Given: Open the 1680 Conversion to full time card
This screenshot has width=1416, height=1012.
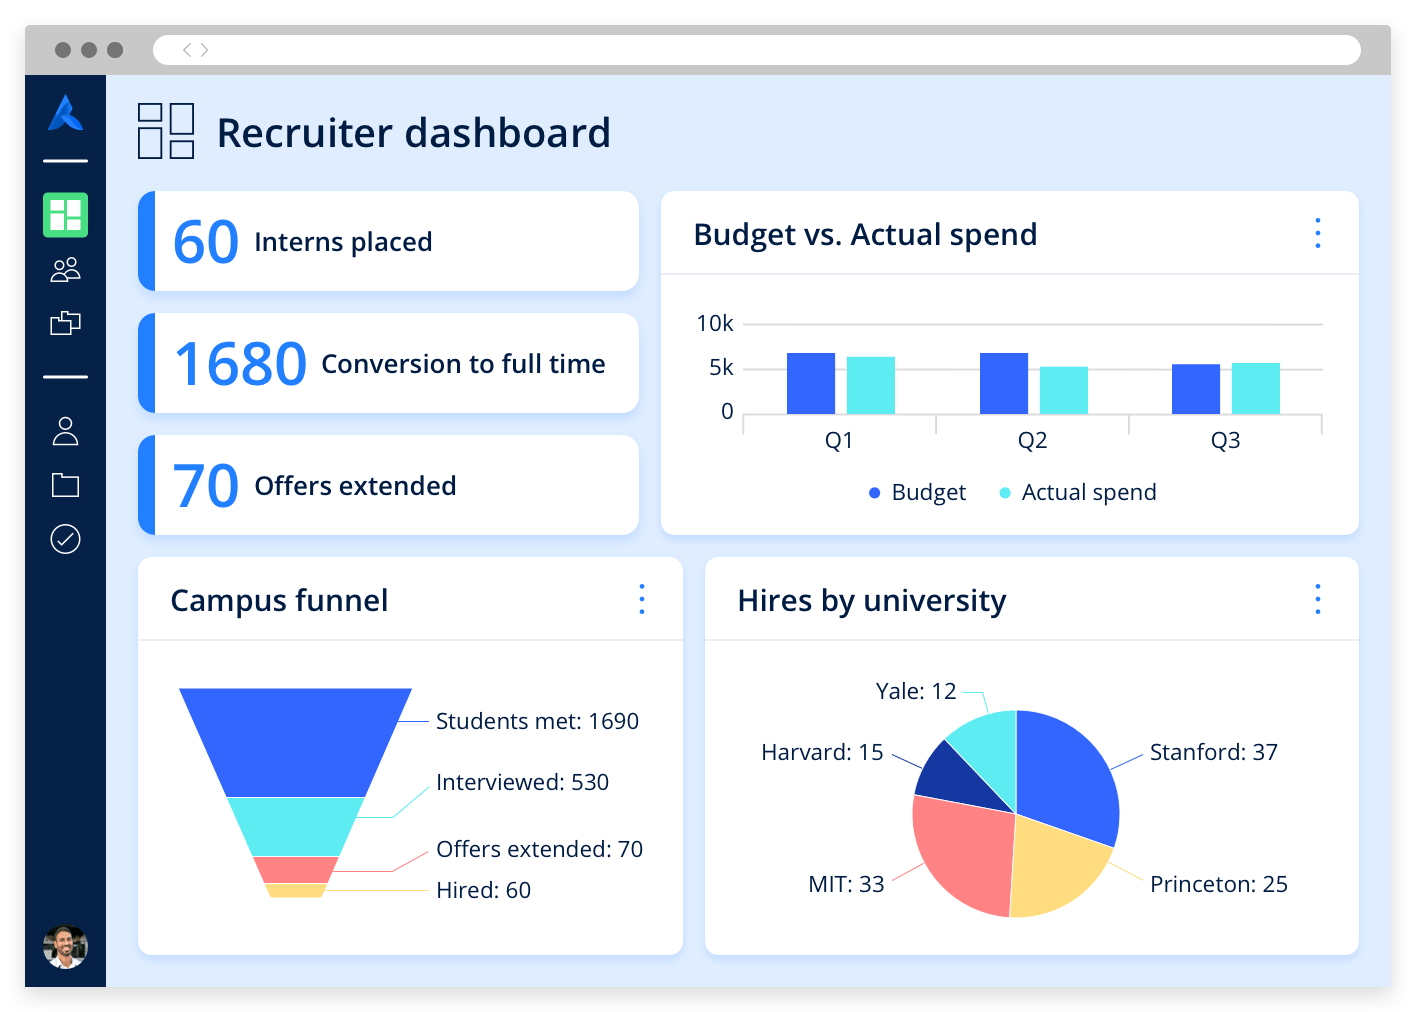Looking at the screenshot, I should [388, 363].
